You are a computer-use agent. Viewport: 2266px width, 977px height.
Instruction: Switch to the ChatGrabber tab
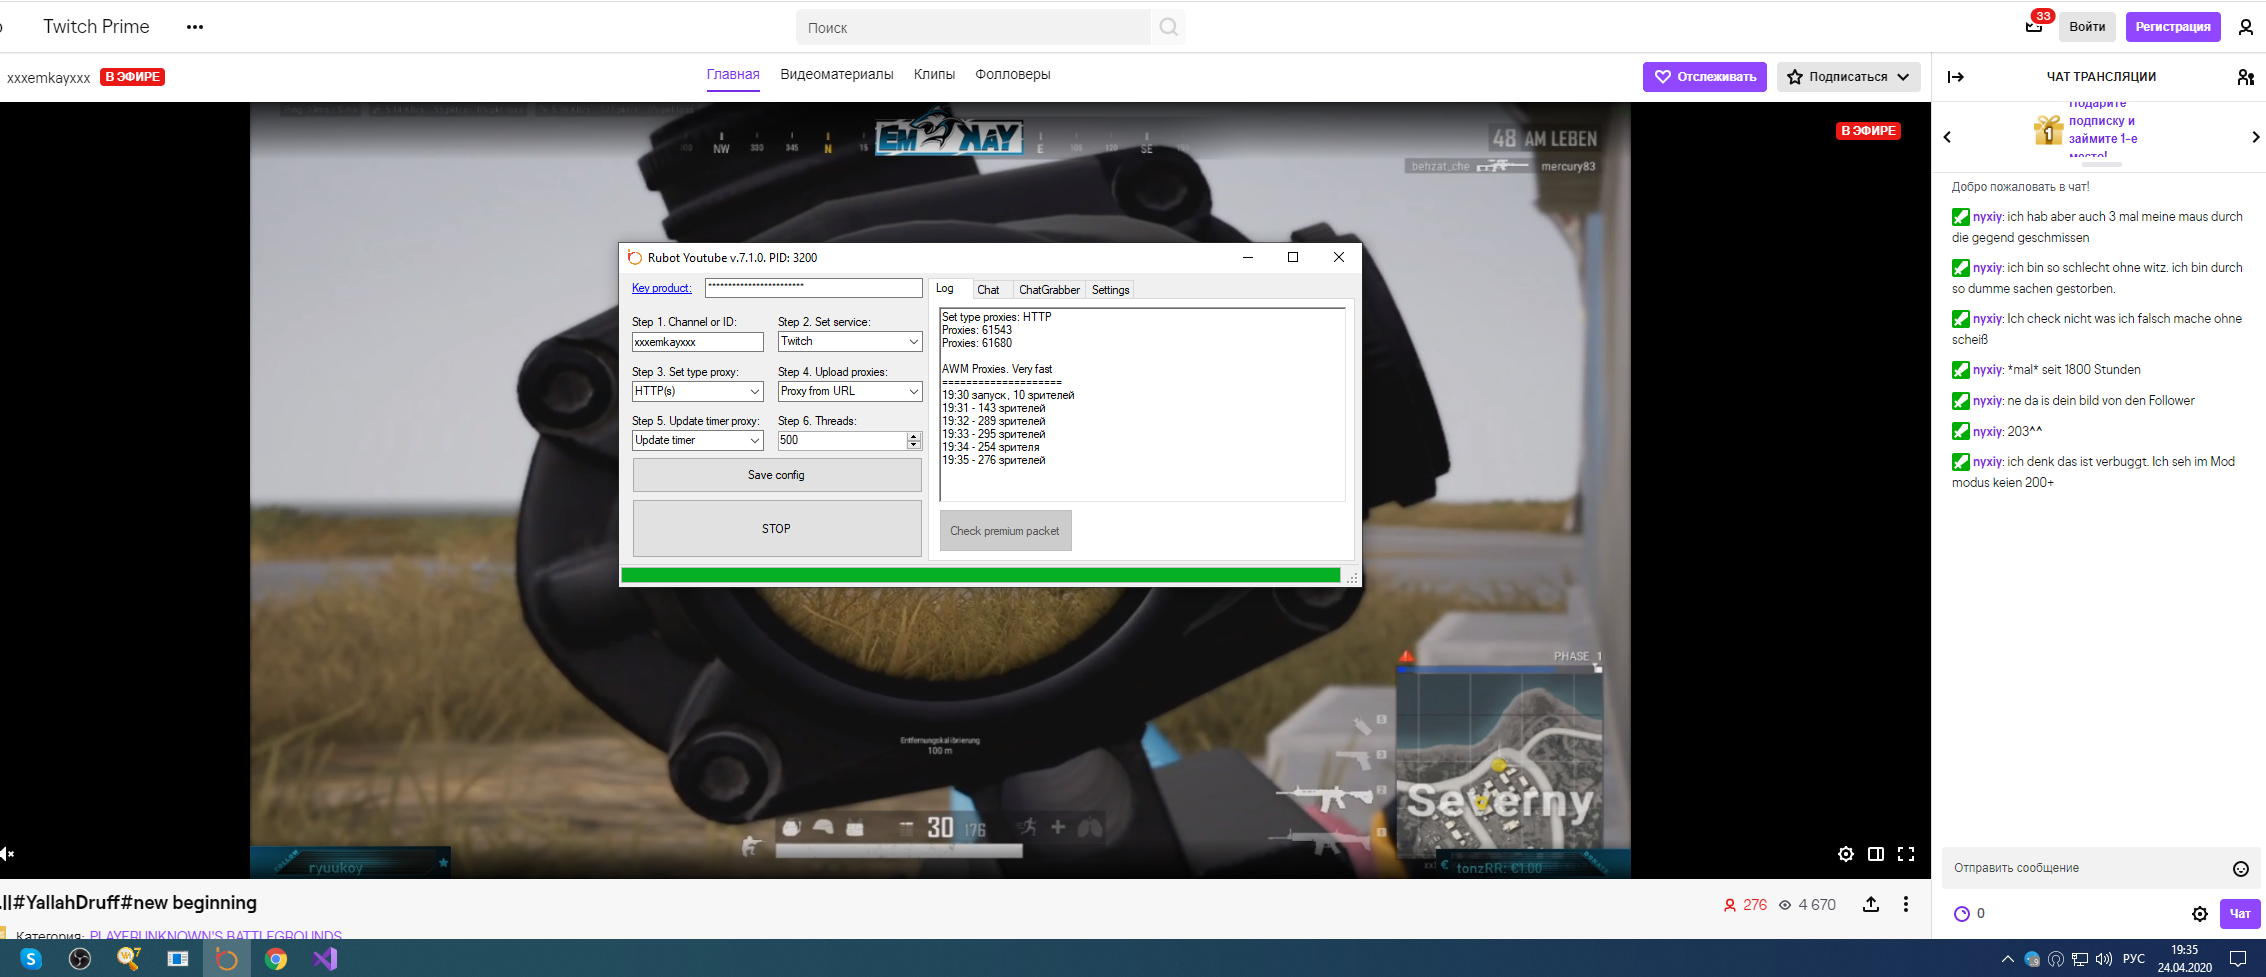click(x=1048, y=290)
